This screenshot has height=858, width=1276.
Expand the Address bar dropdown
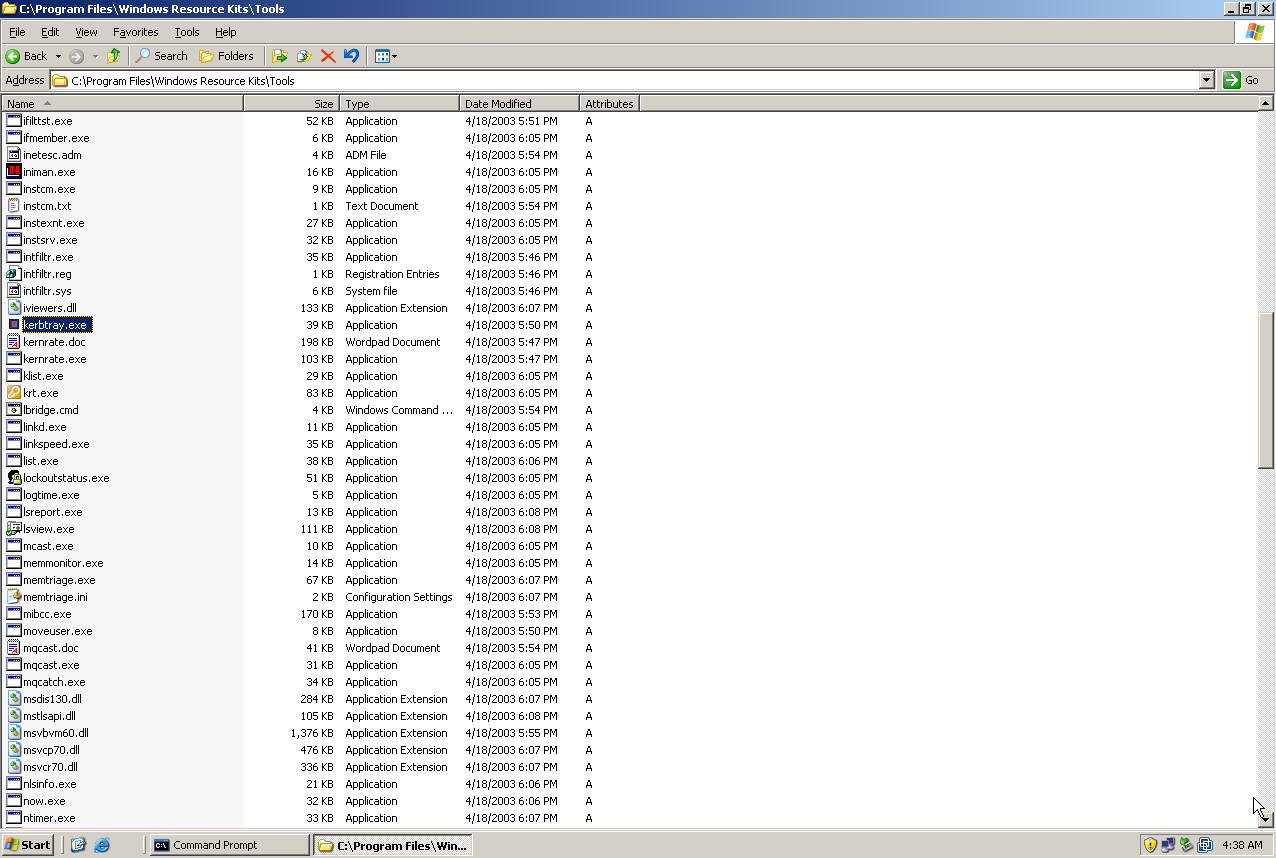pyautogui.click(x=1206, y=80)
